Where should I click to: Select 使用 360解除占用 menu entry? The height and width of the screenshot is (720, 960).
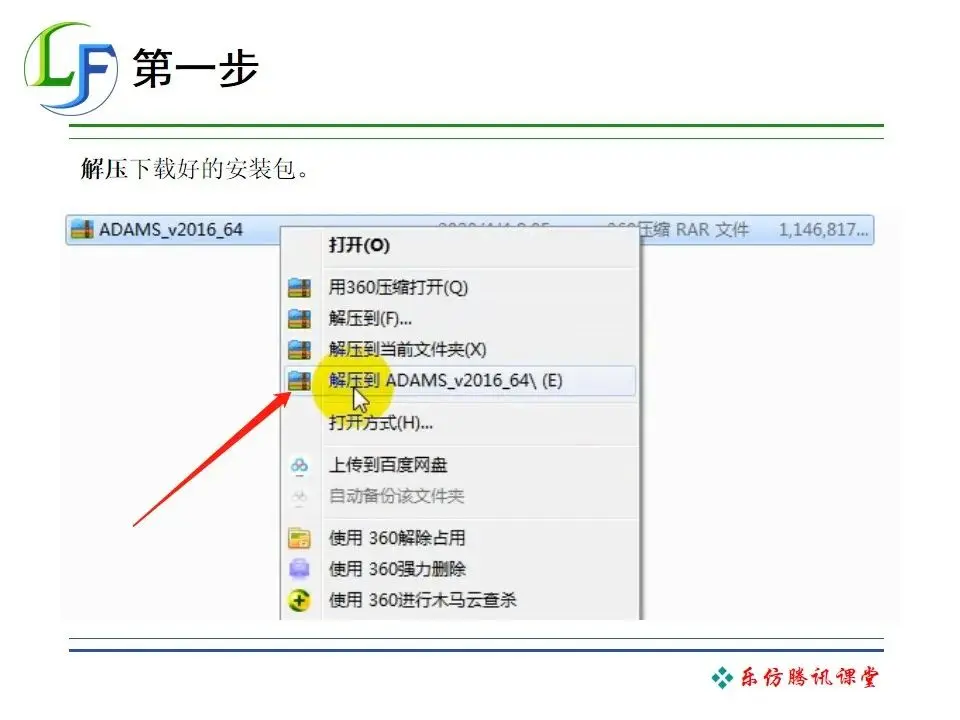[x=397, y=538]
